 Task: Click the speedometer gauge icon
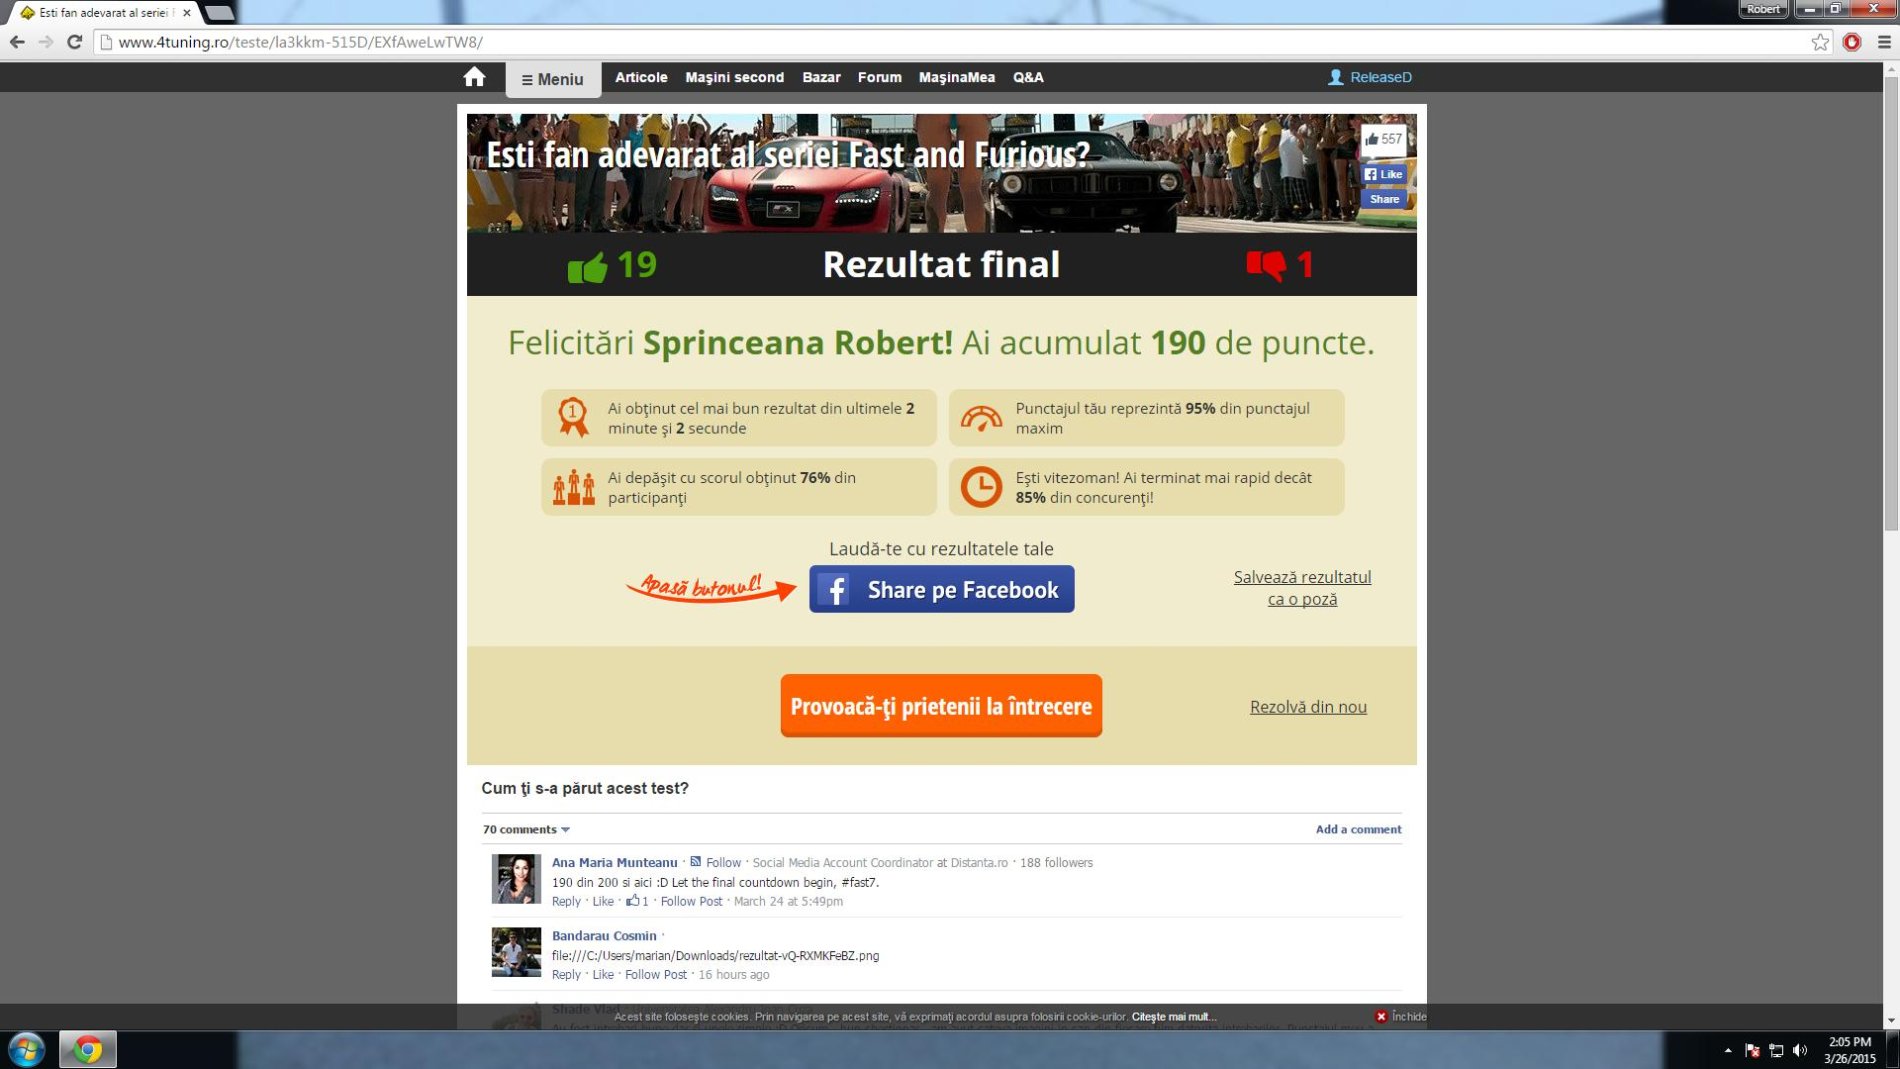(981, 418)
